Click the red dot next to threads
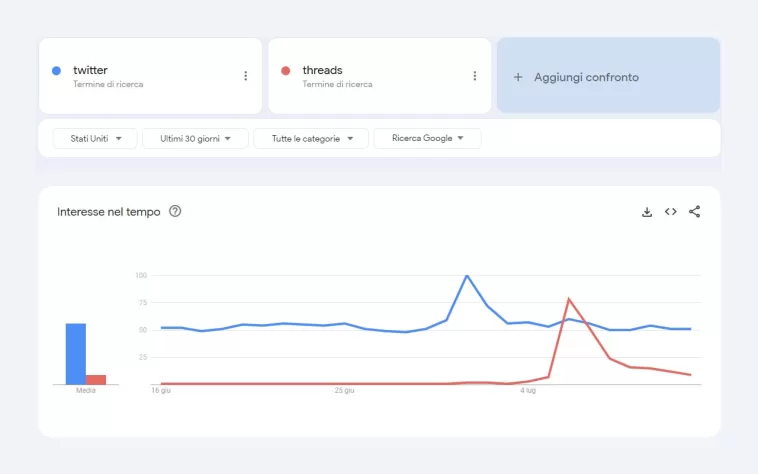 click(286, 71)
